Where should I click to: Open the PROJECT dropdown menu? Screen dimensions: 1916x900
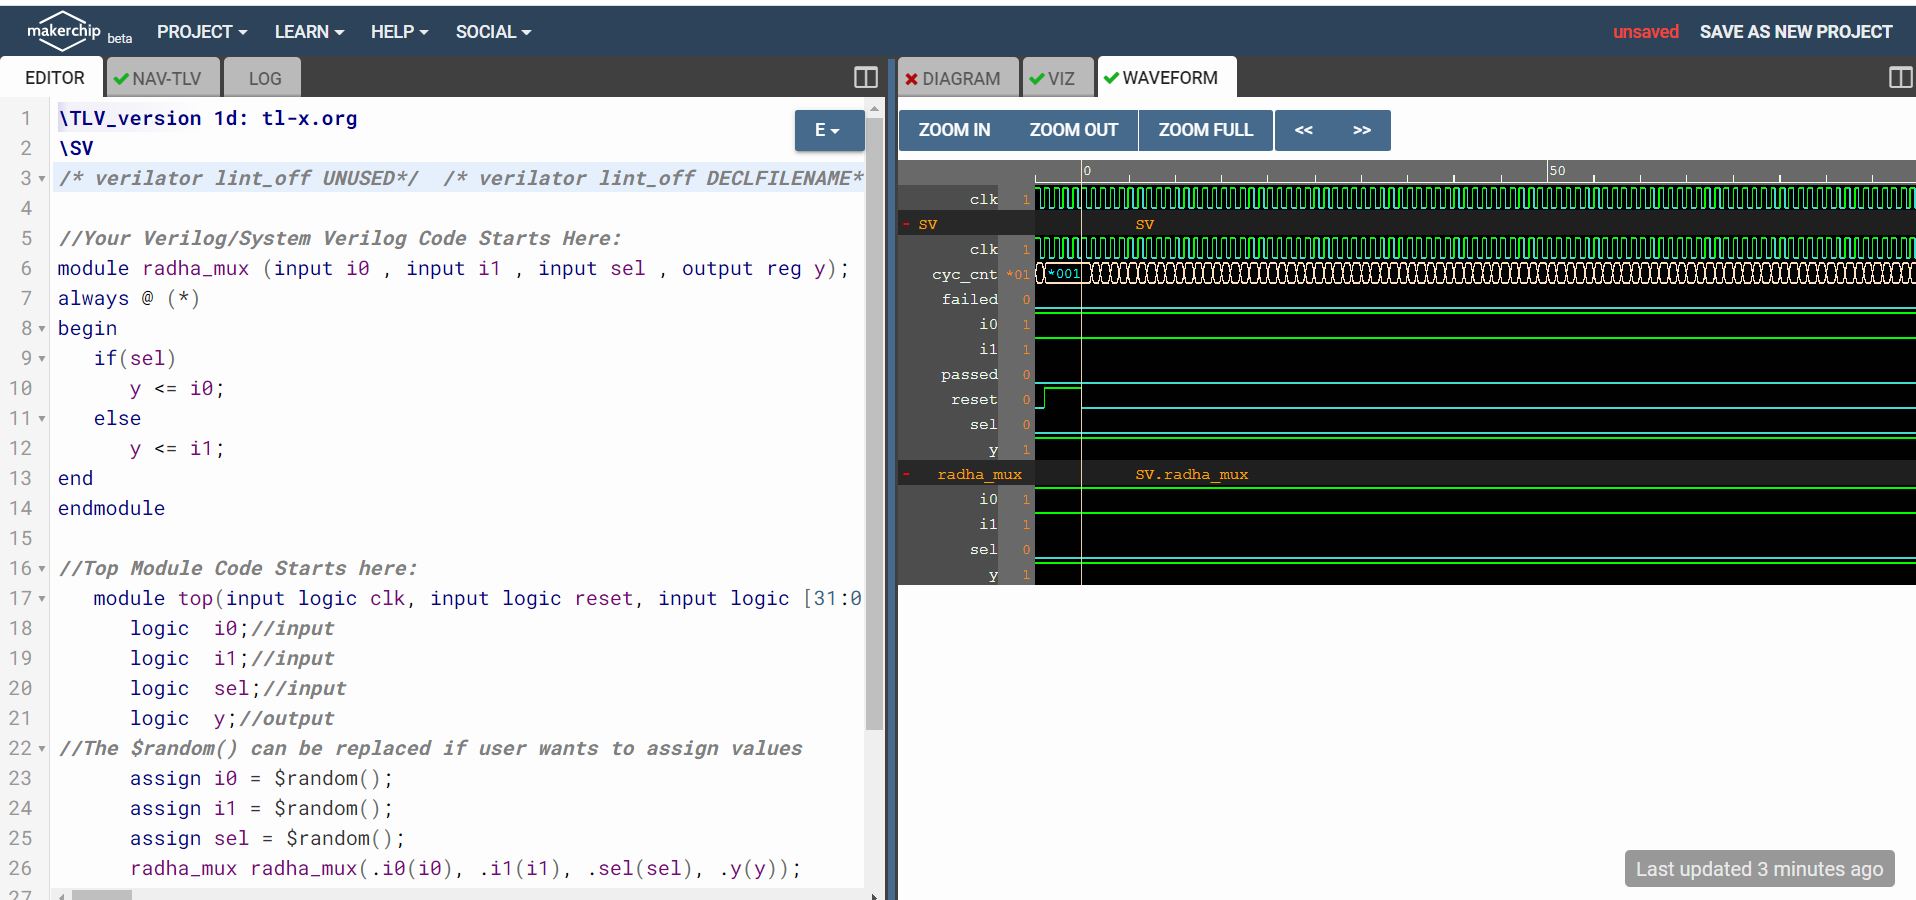202,32
